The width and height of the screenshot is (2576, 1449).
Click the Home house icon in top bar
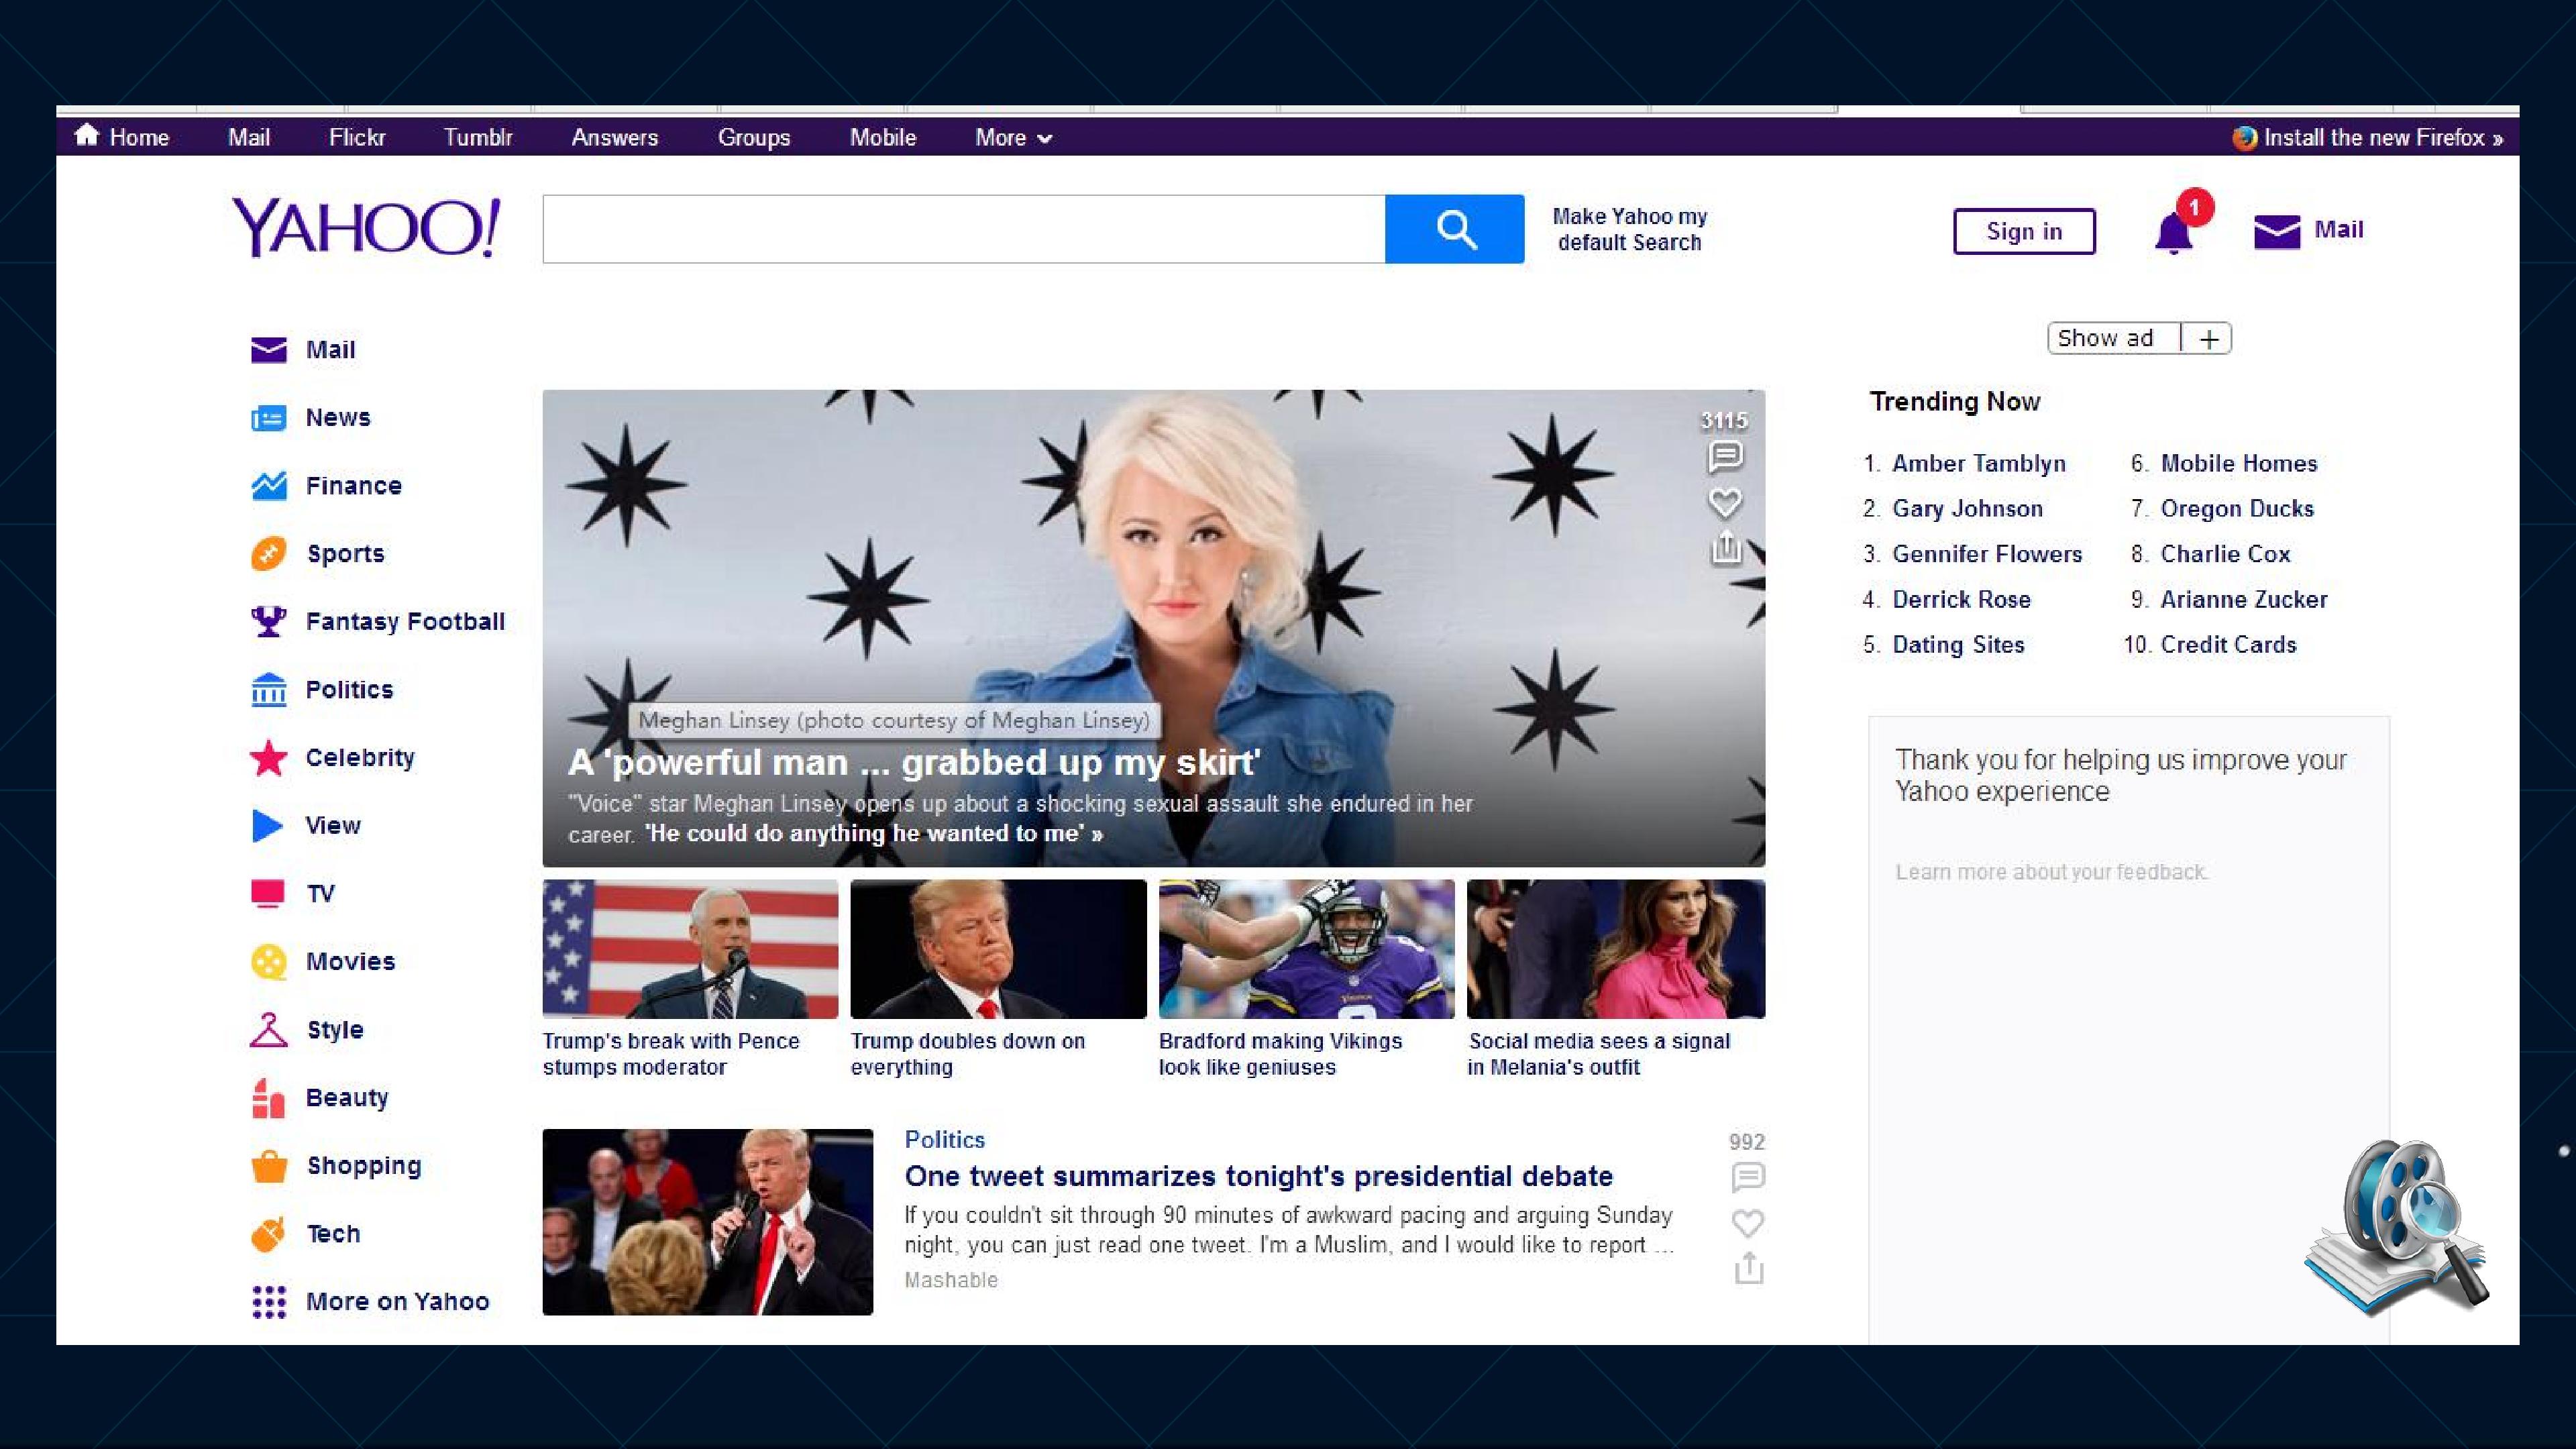(x=87, y=135)
